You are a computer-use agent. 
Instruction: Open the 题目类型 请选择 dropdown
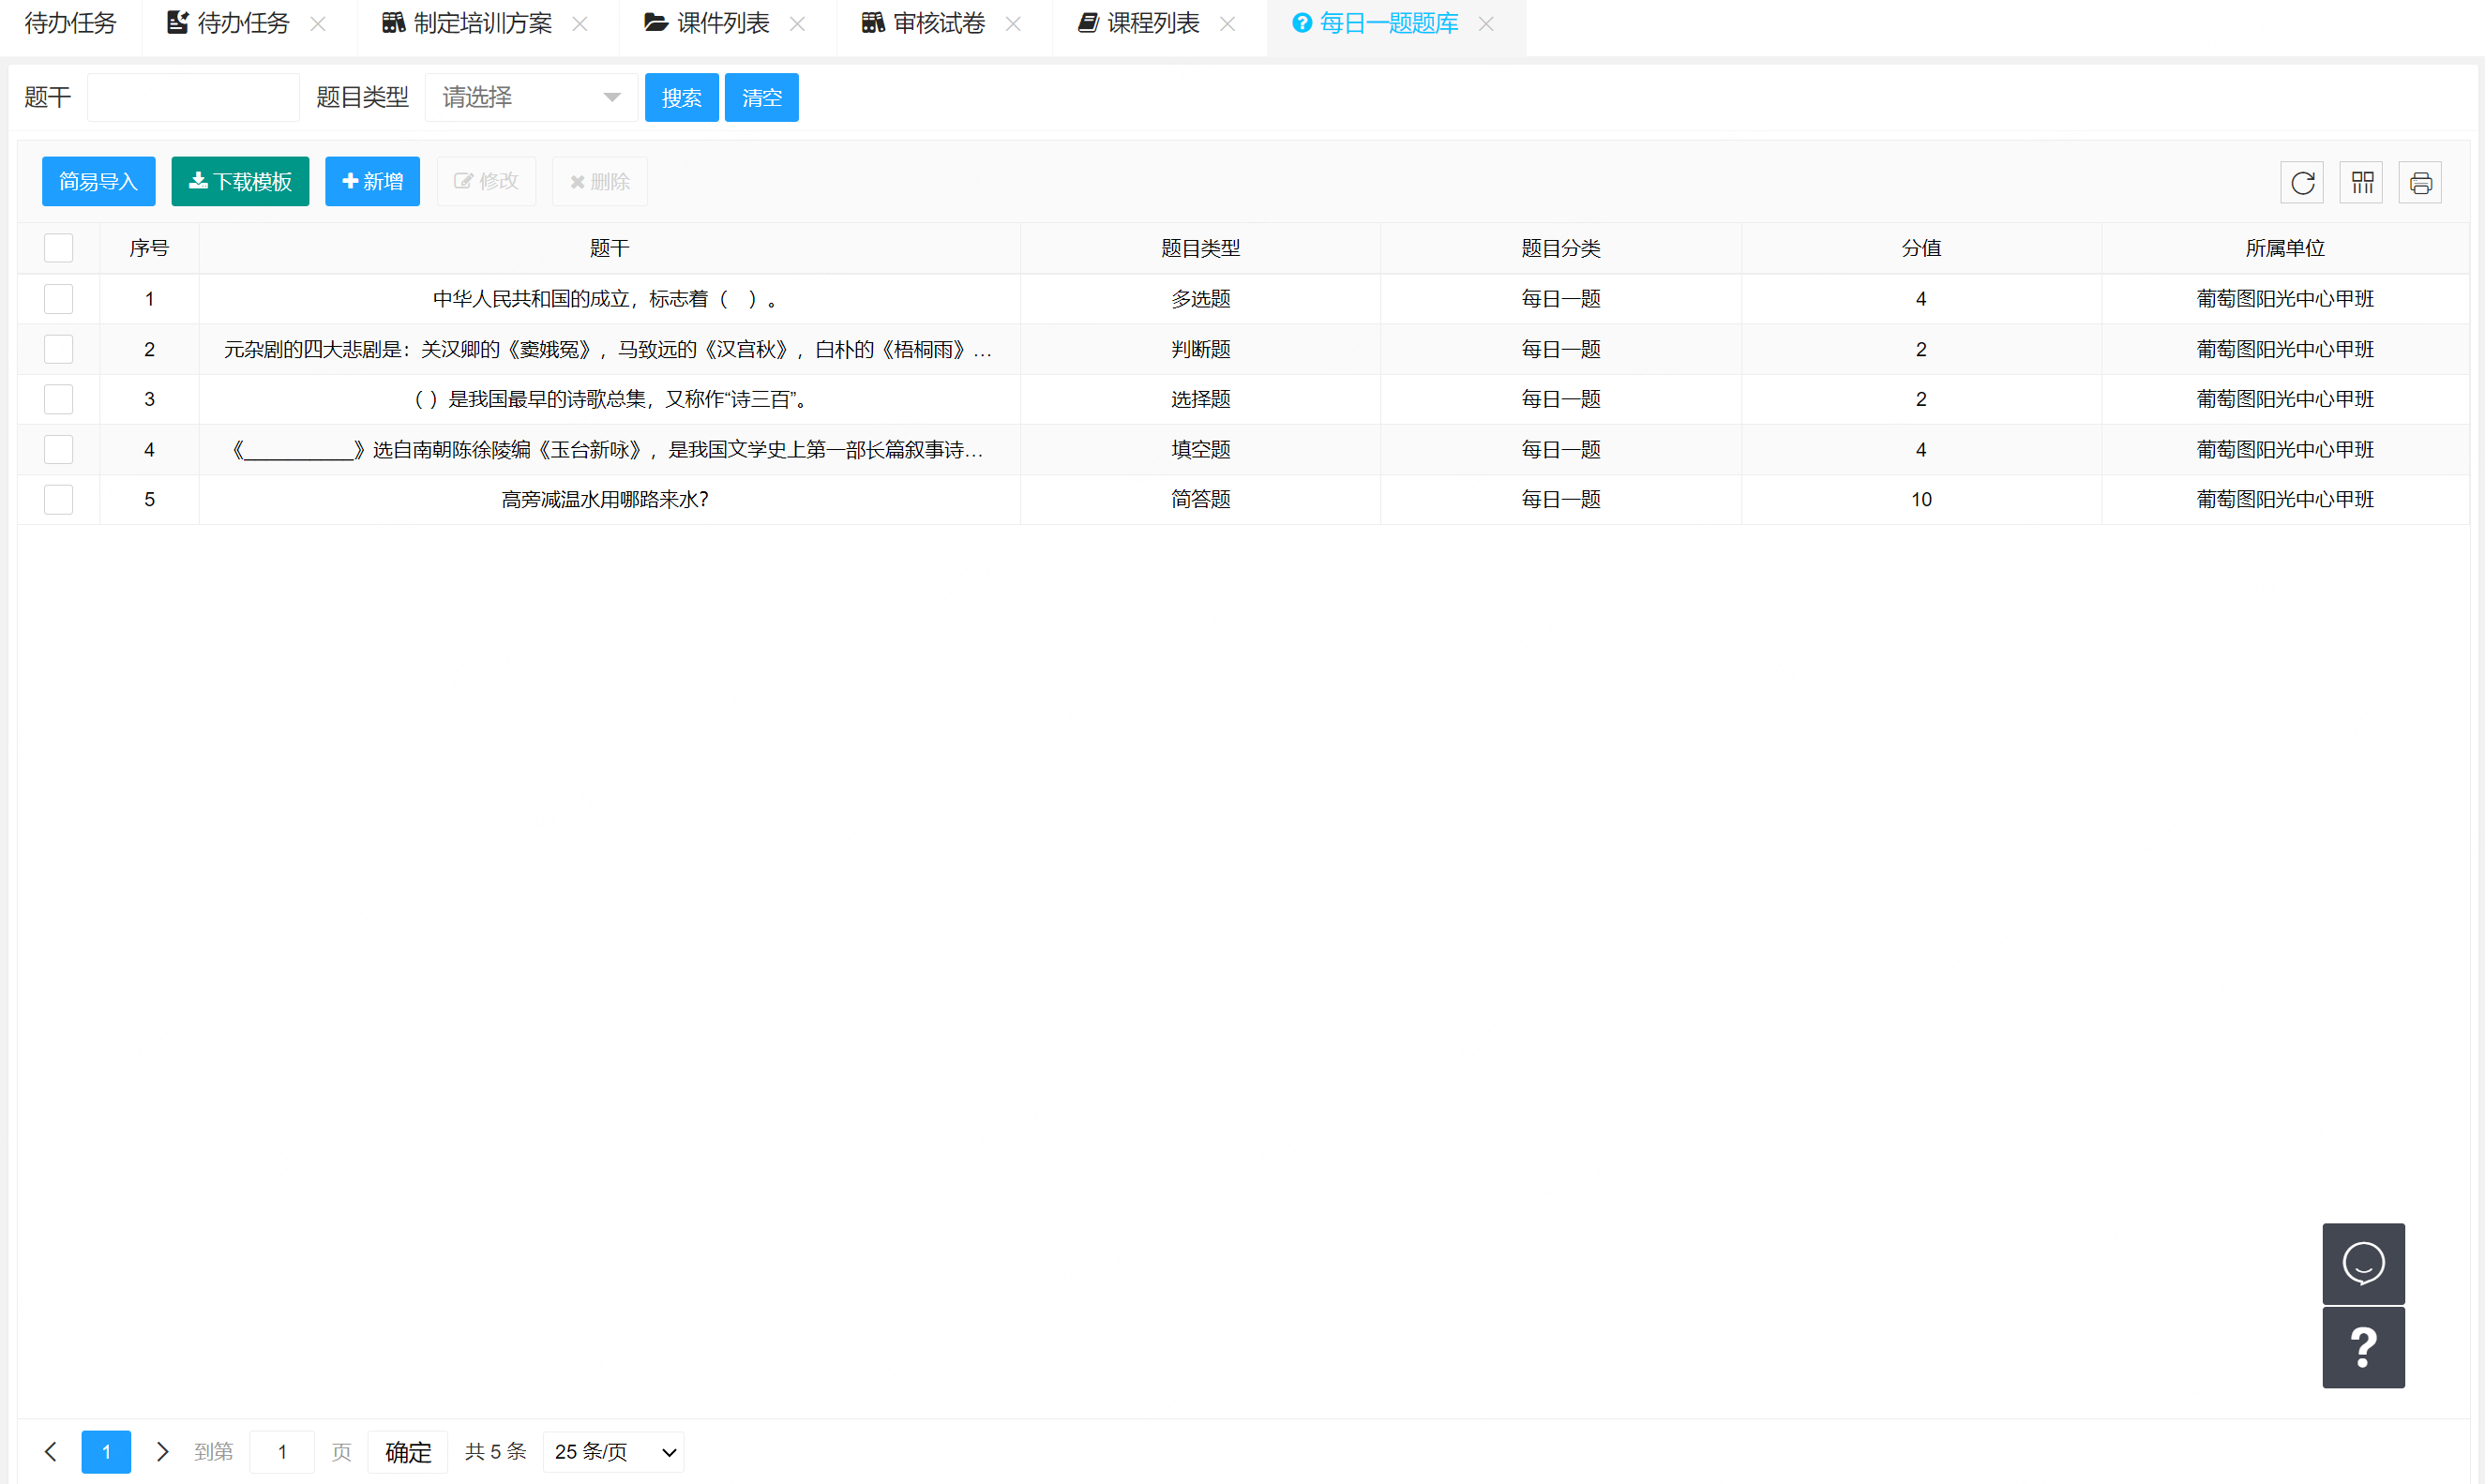[x=531, y=97]
